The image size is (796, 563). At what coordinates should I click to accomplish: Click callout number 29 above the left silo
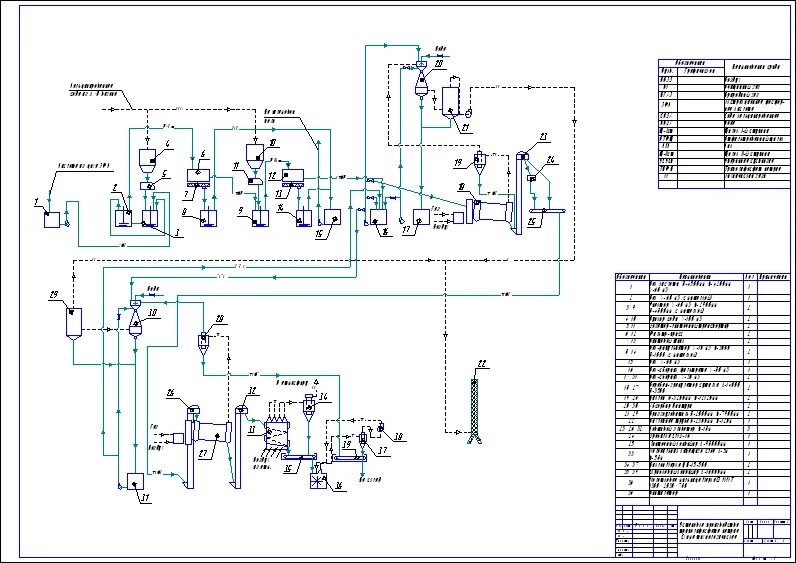54,295
